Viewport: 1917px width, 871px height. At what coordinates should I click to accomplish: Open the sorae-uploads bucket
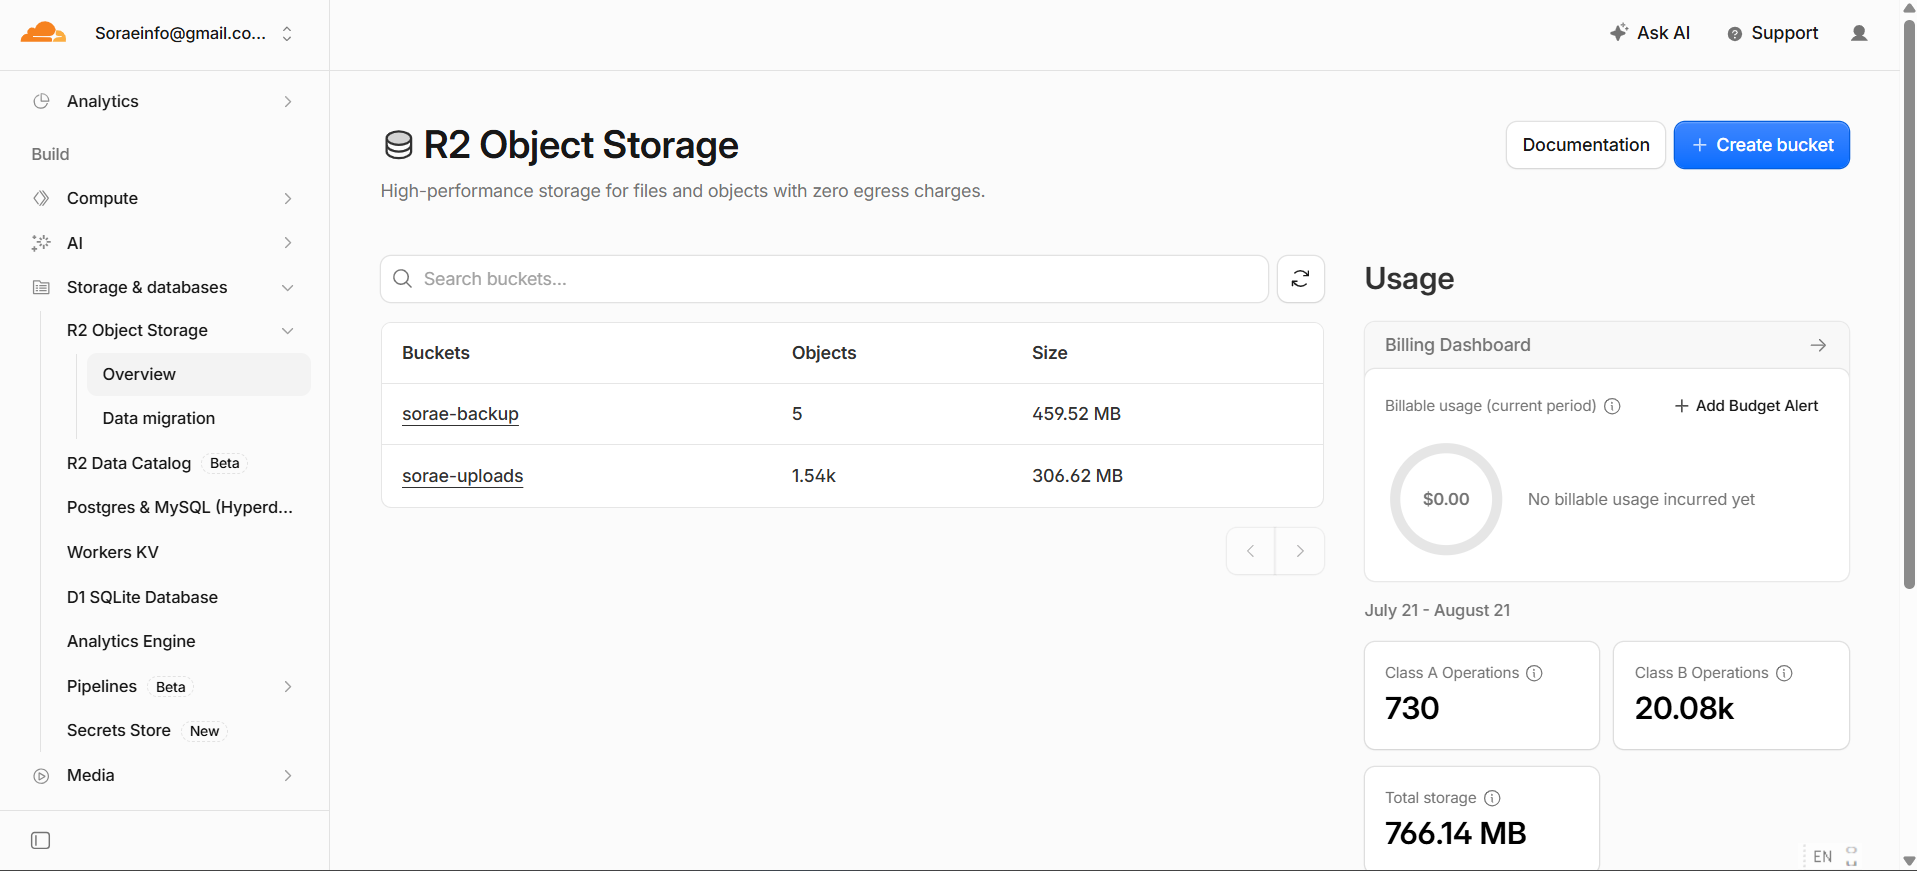tap(462, 476)
